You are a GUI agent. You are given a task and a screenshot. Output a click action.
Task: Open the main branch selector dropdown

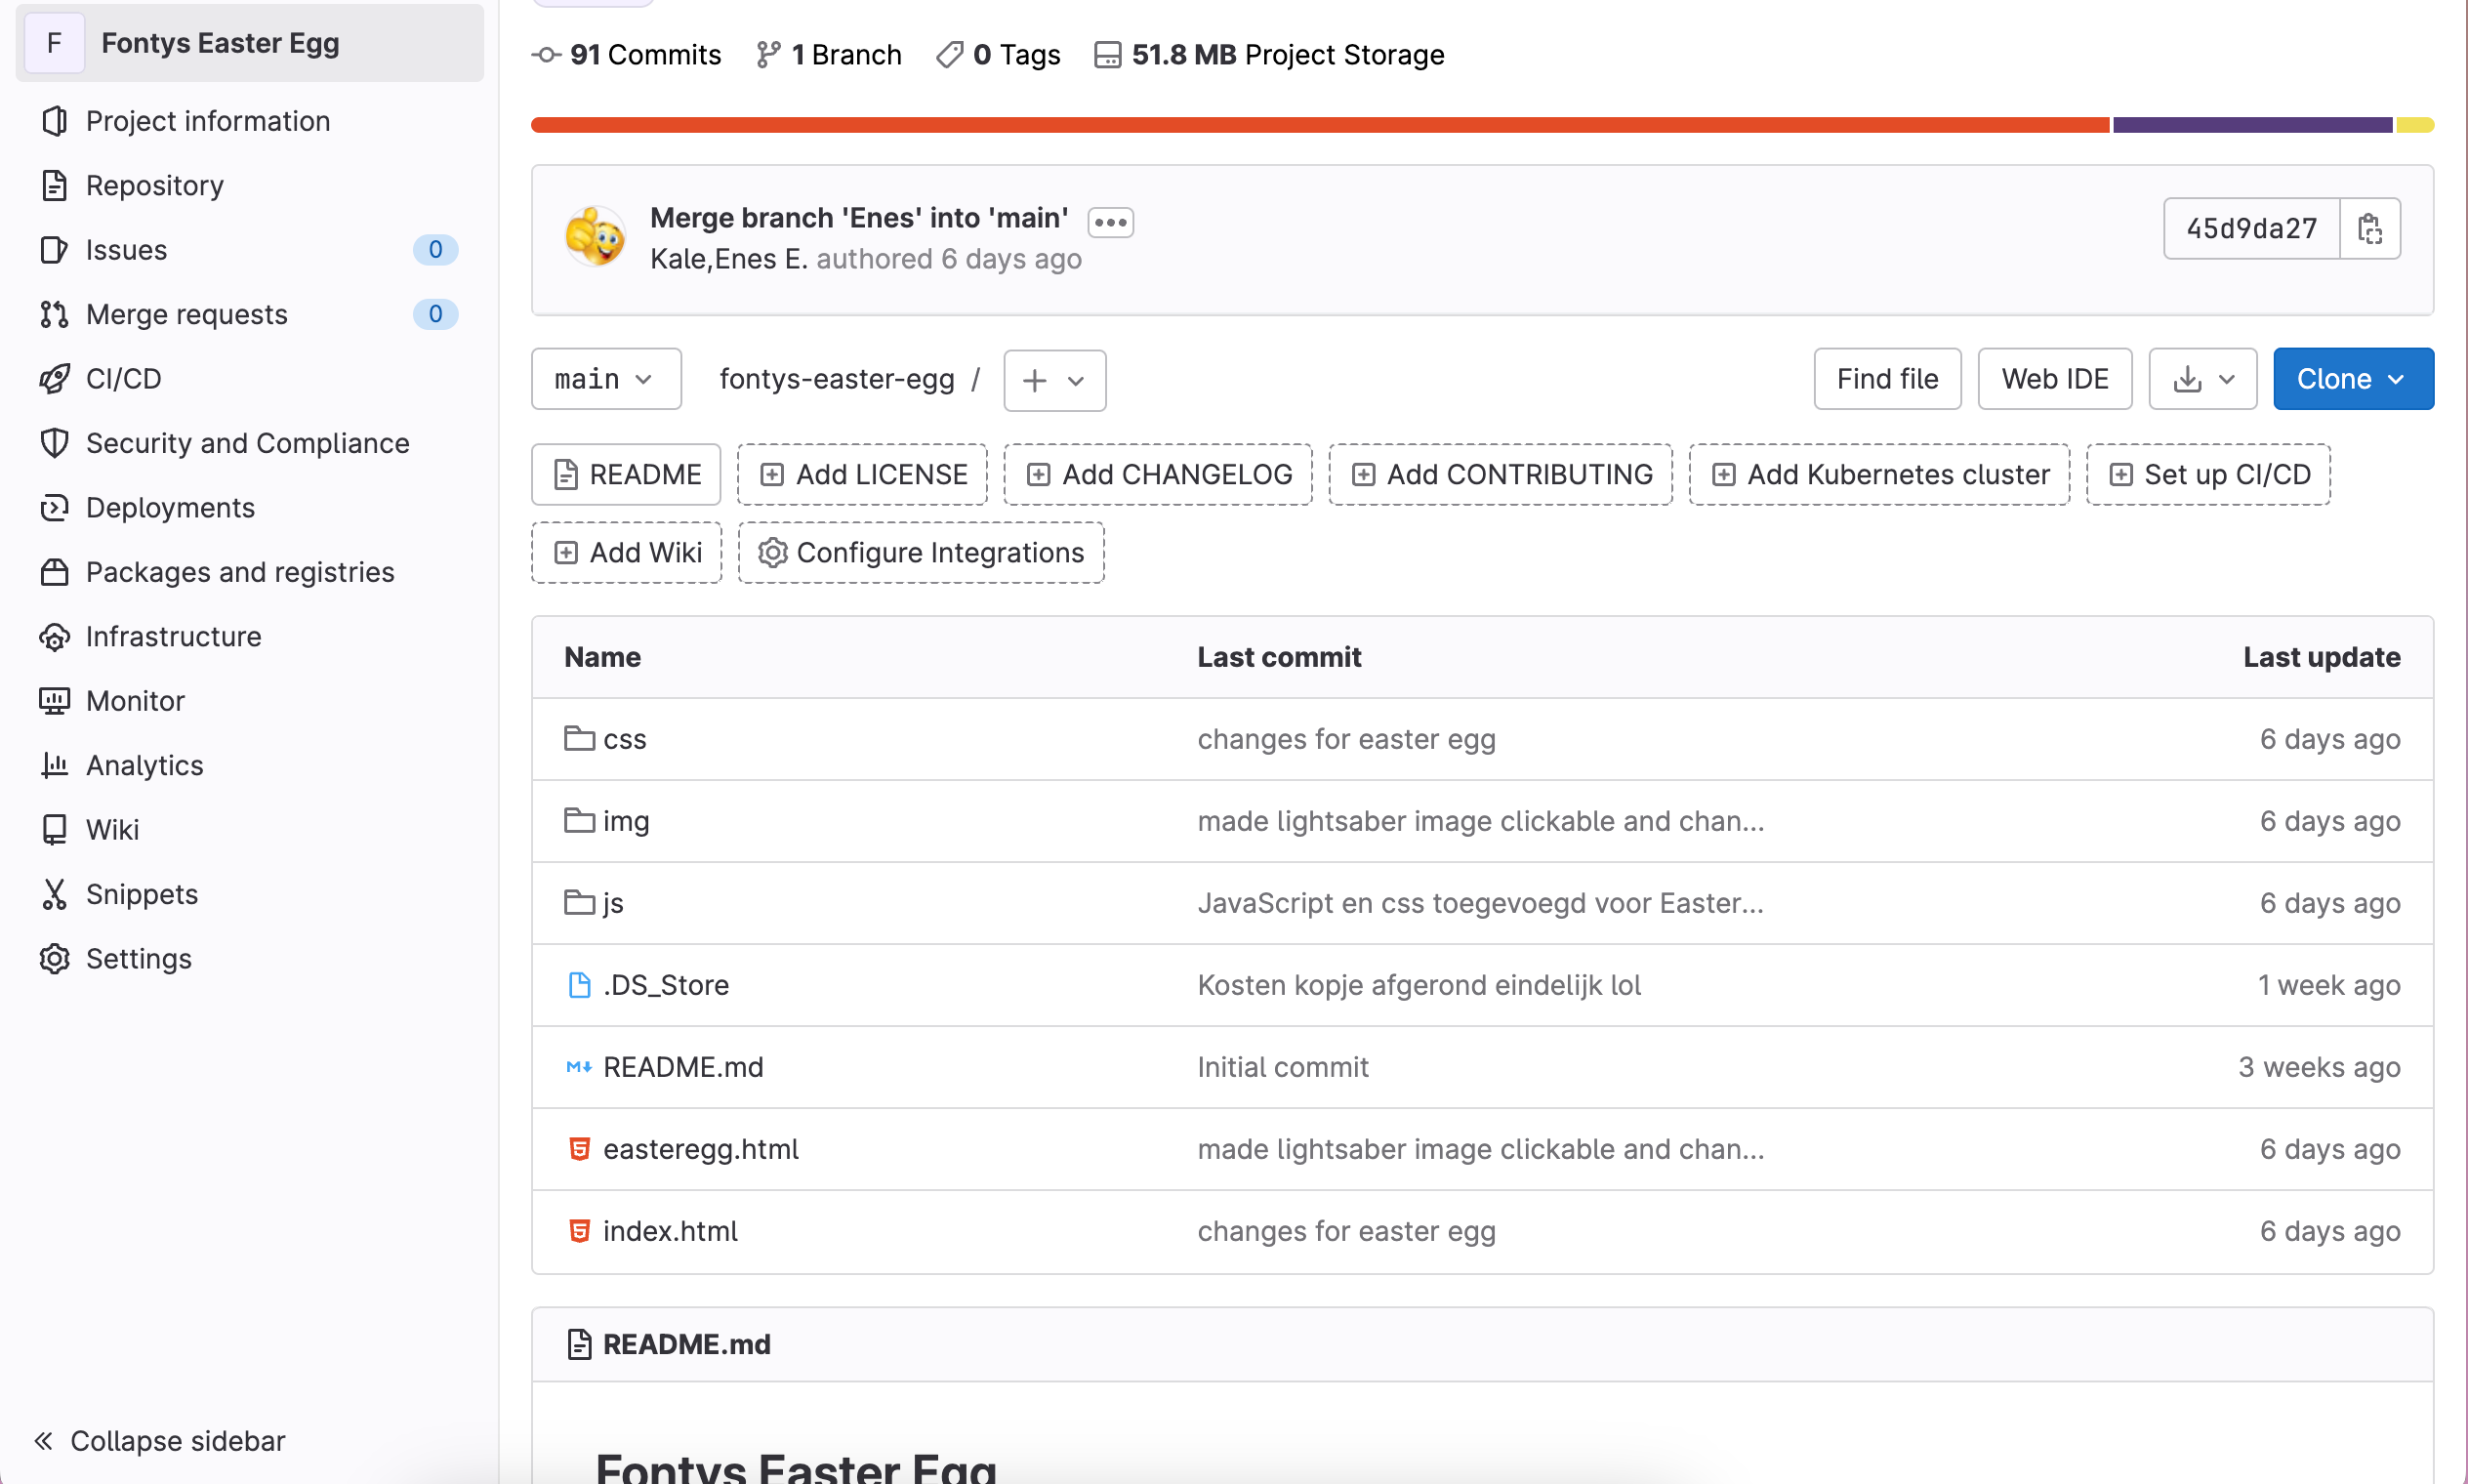point(606,379)
